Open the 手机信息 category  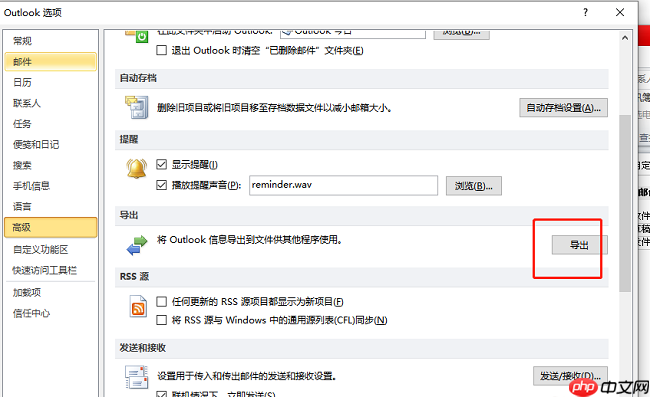click(32, 186)
